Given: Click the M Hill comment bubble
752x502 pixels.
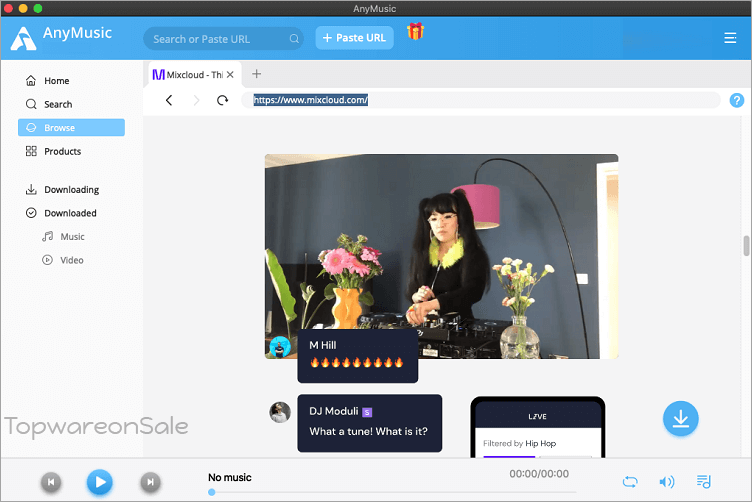Looking at the screenshot, I should (358, 356).
